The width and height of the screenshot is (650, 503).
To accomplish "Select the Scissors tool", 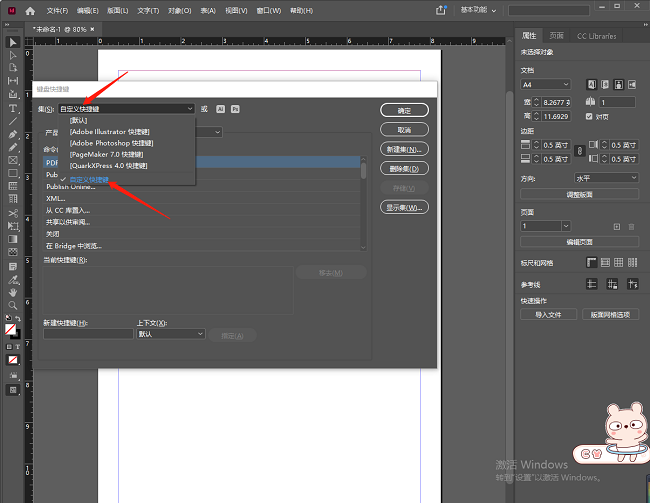I will [x=13, y=213].
